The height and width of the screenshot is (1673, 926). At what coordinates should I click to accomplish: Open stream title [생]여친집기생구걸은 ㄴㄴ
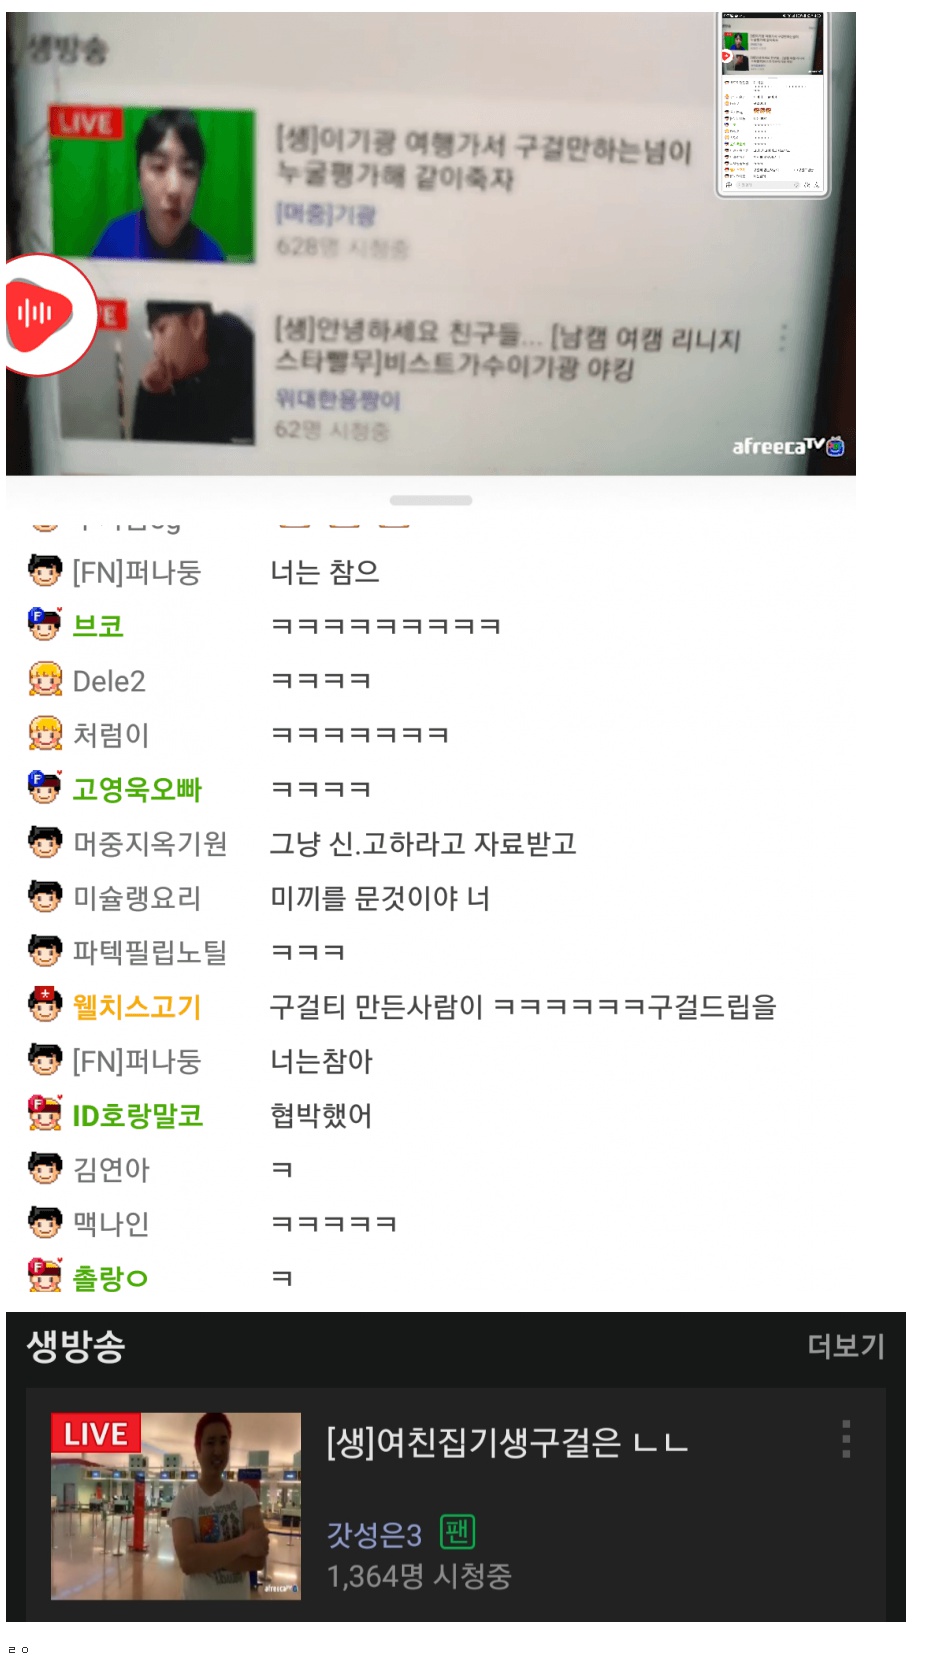click(507, 1442)
